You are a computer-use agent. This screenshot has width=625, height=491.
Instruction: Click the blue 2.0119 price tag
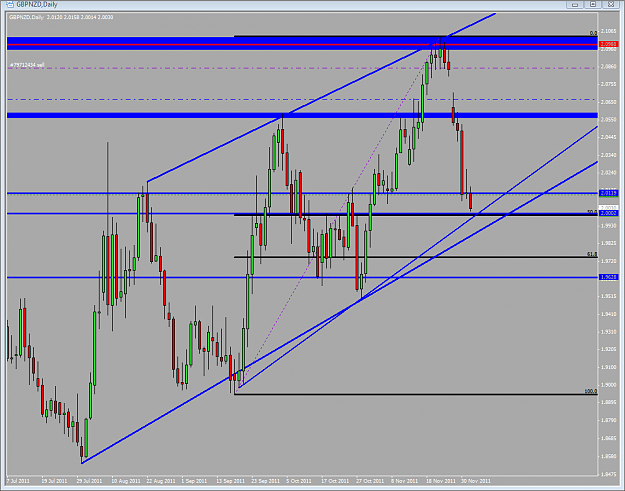609,193
